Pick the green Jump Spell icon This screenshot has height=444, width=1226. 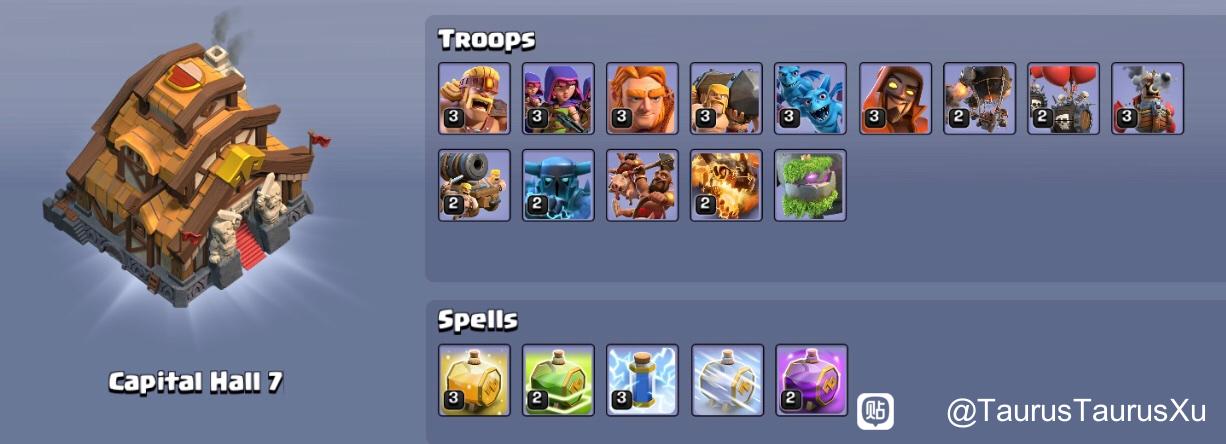pyautogui.click(x=559, y=380)
